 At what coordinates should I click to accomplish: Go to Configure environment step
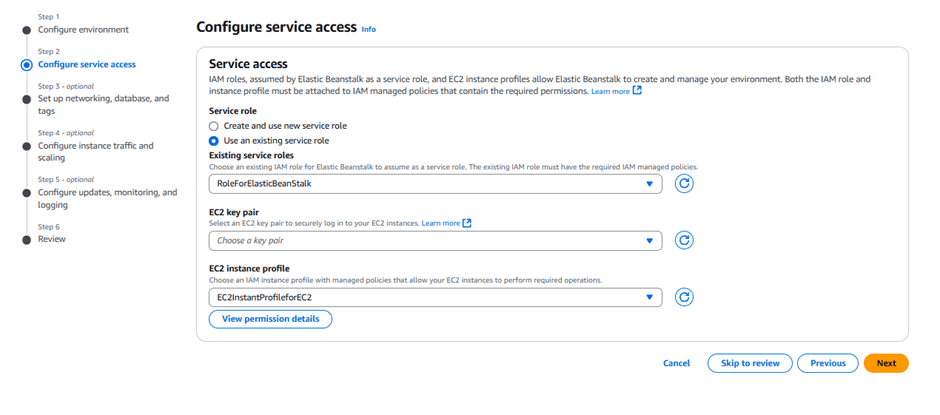click(x=83, y=30)
